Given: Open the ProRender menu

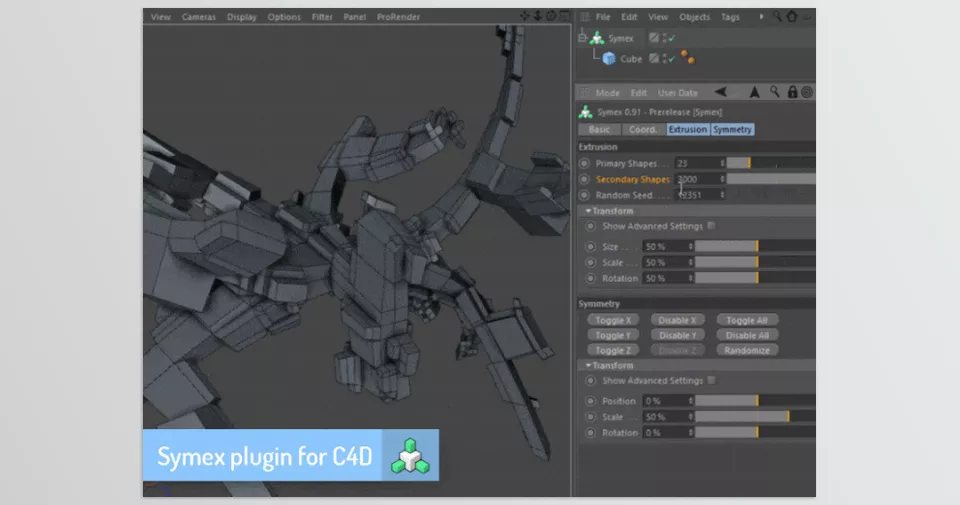Looking at the screenshot, I should [399, 17].
